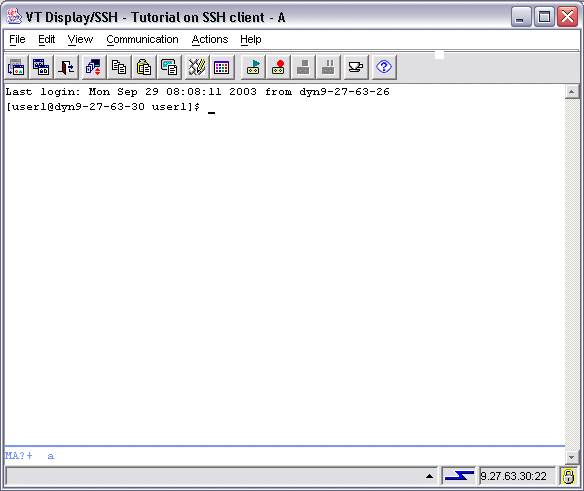Click the blue lightning connection status icon
Image resolution: width=584 pixels, height=491 pixels.
coord(459,476)
